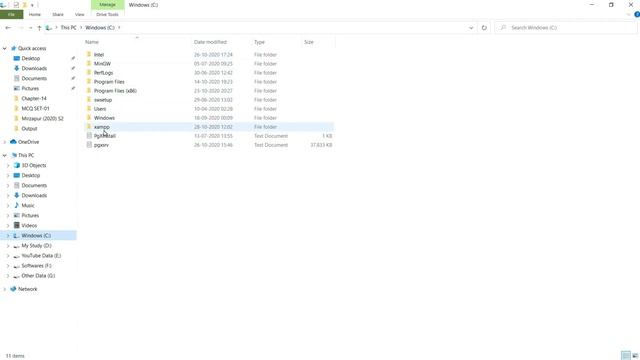The width and height of the screenshot is (640, 360).
Task: Open Pictures under Quick access
Action: [30, 88]
